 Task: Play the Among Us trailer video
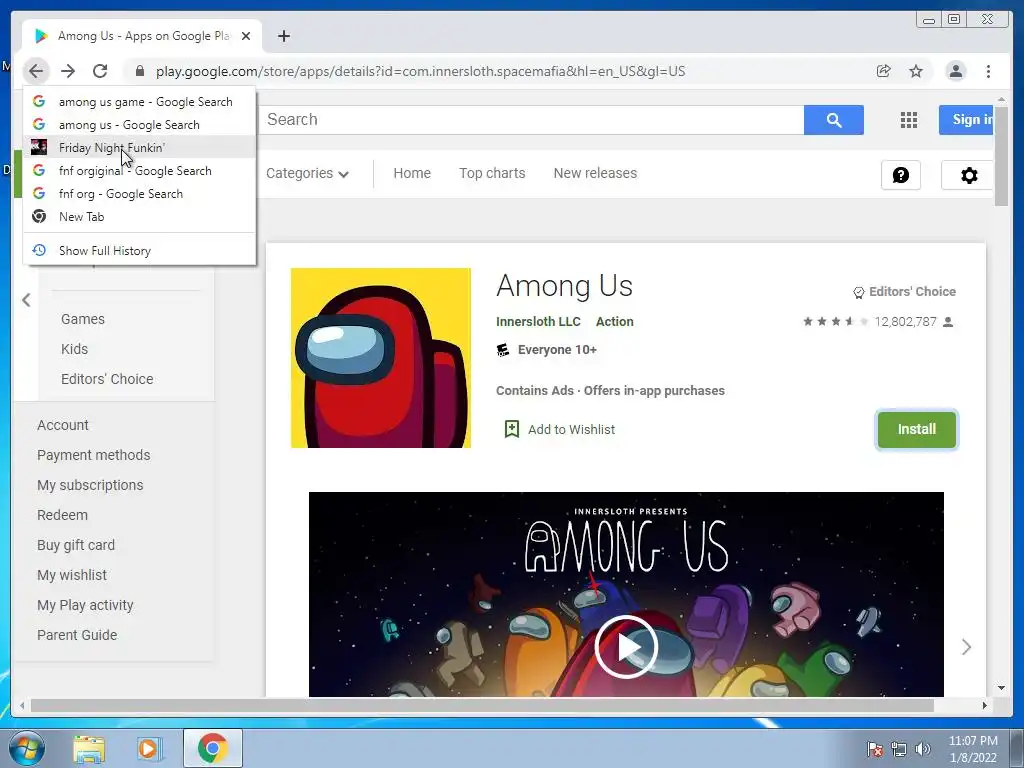[626, 647]
